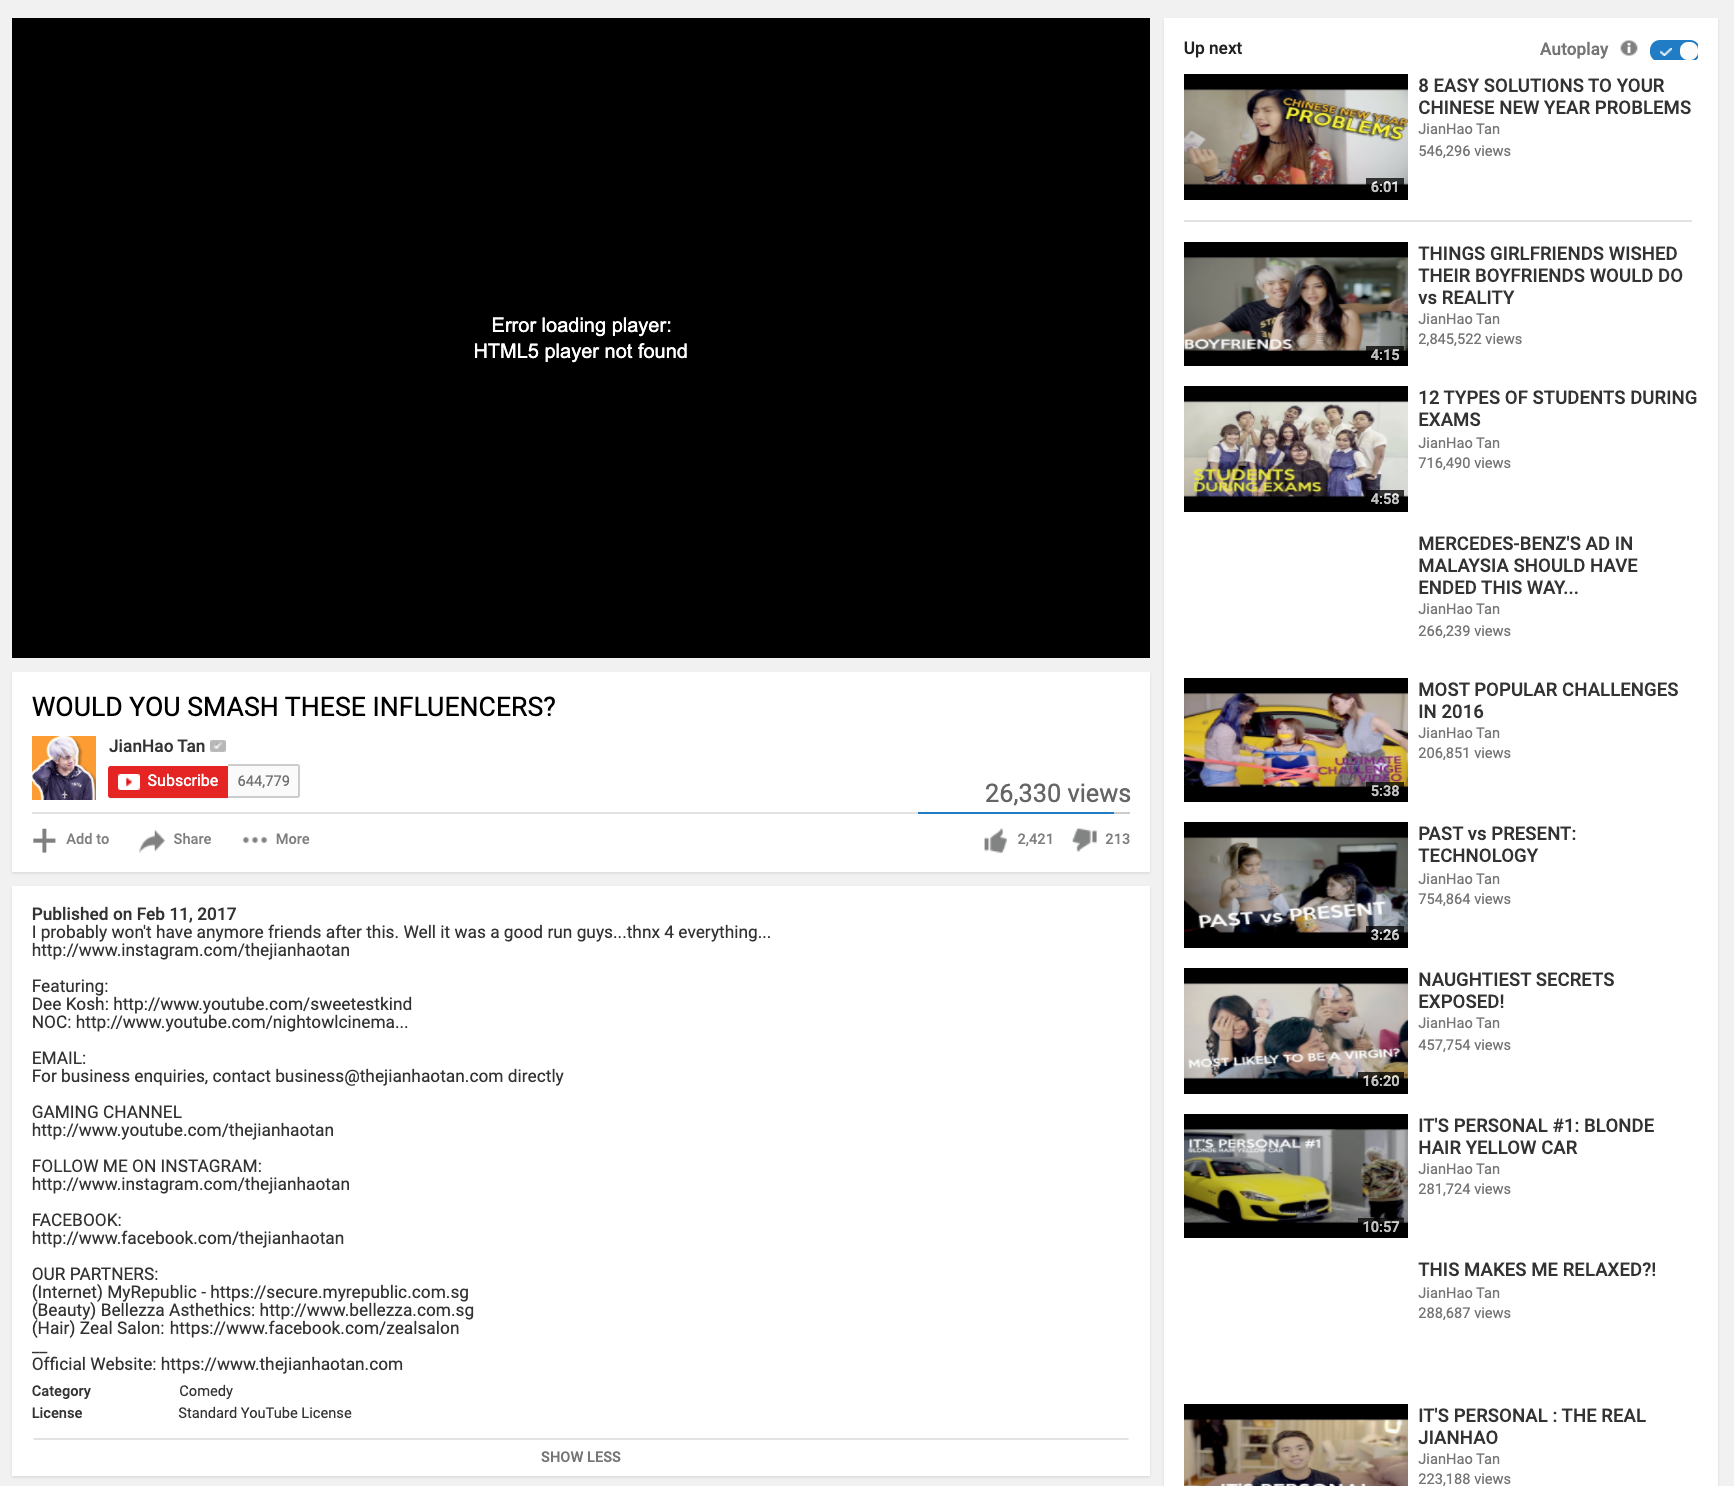The image size is (1734, 1486).
Task: Open the thejianhaotan.com official website link
Action: [x=281, y=1364]
